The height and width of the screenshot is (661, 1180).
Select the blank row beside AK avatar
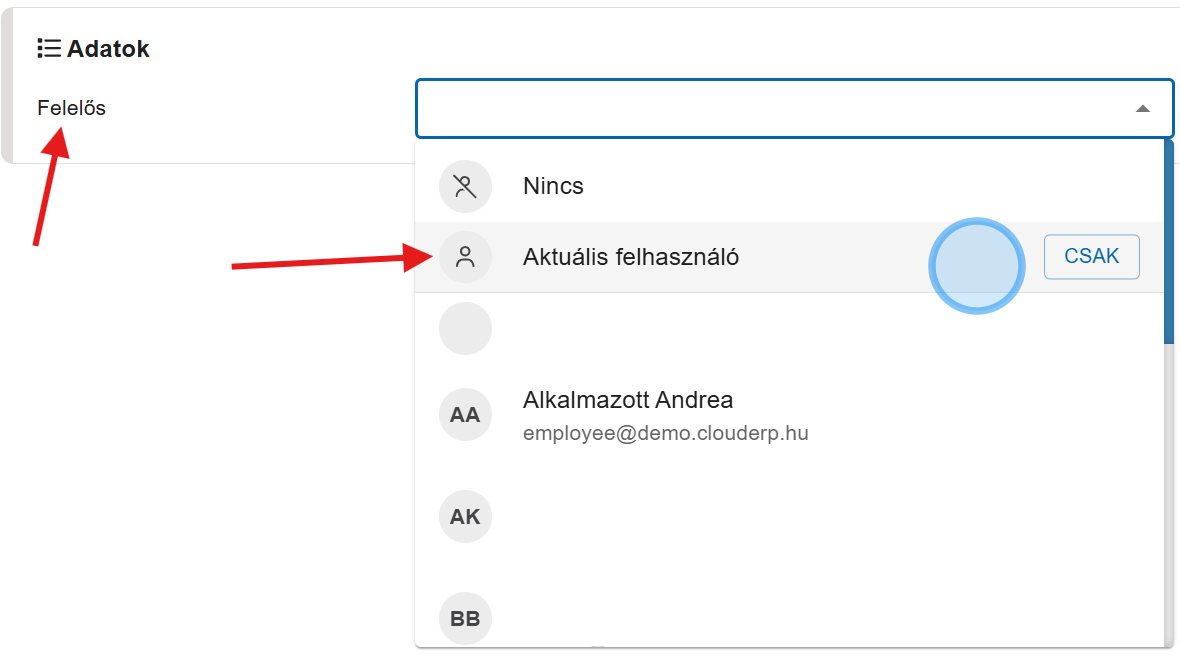point(780,517)
